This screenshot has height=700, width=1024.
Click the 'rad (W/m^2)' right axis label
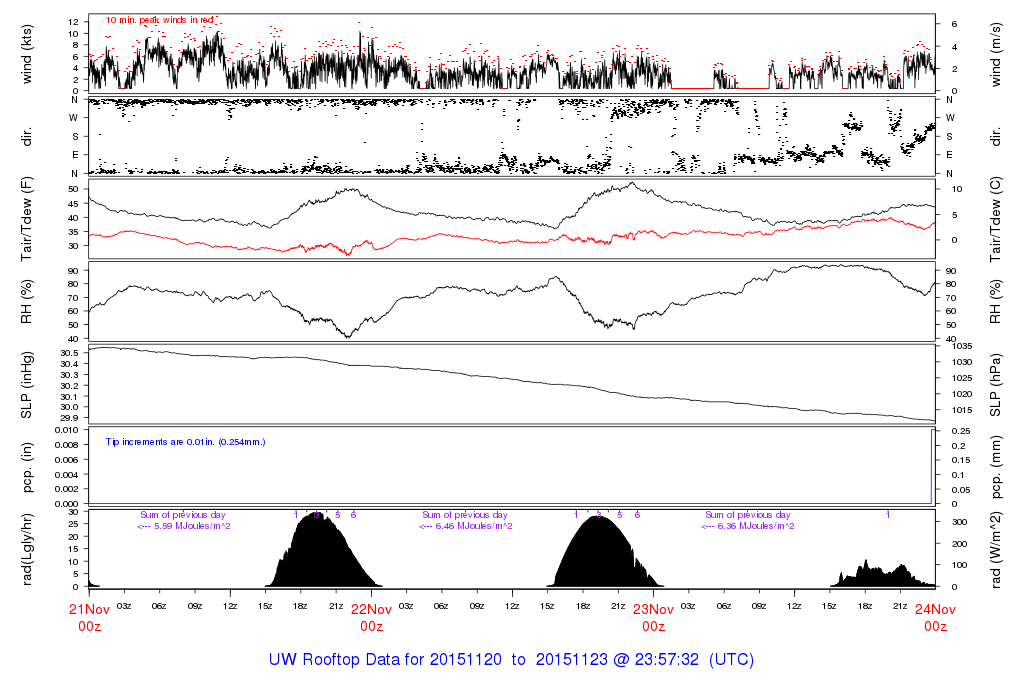coord(997,549)
